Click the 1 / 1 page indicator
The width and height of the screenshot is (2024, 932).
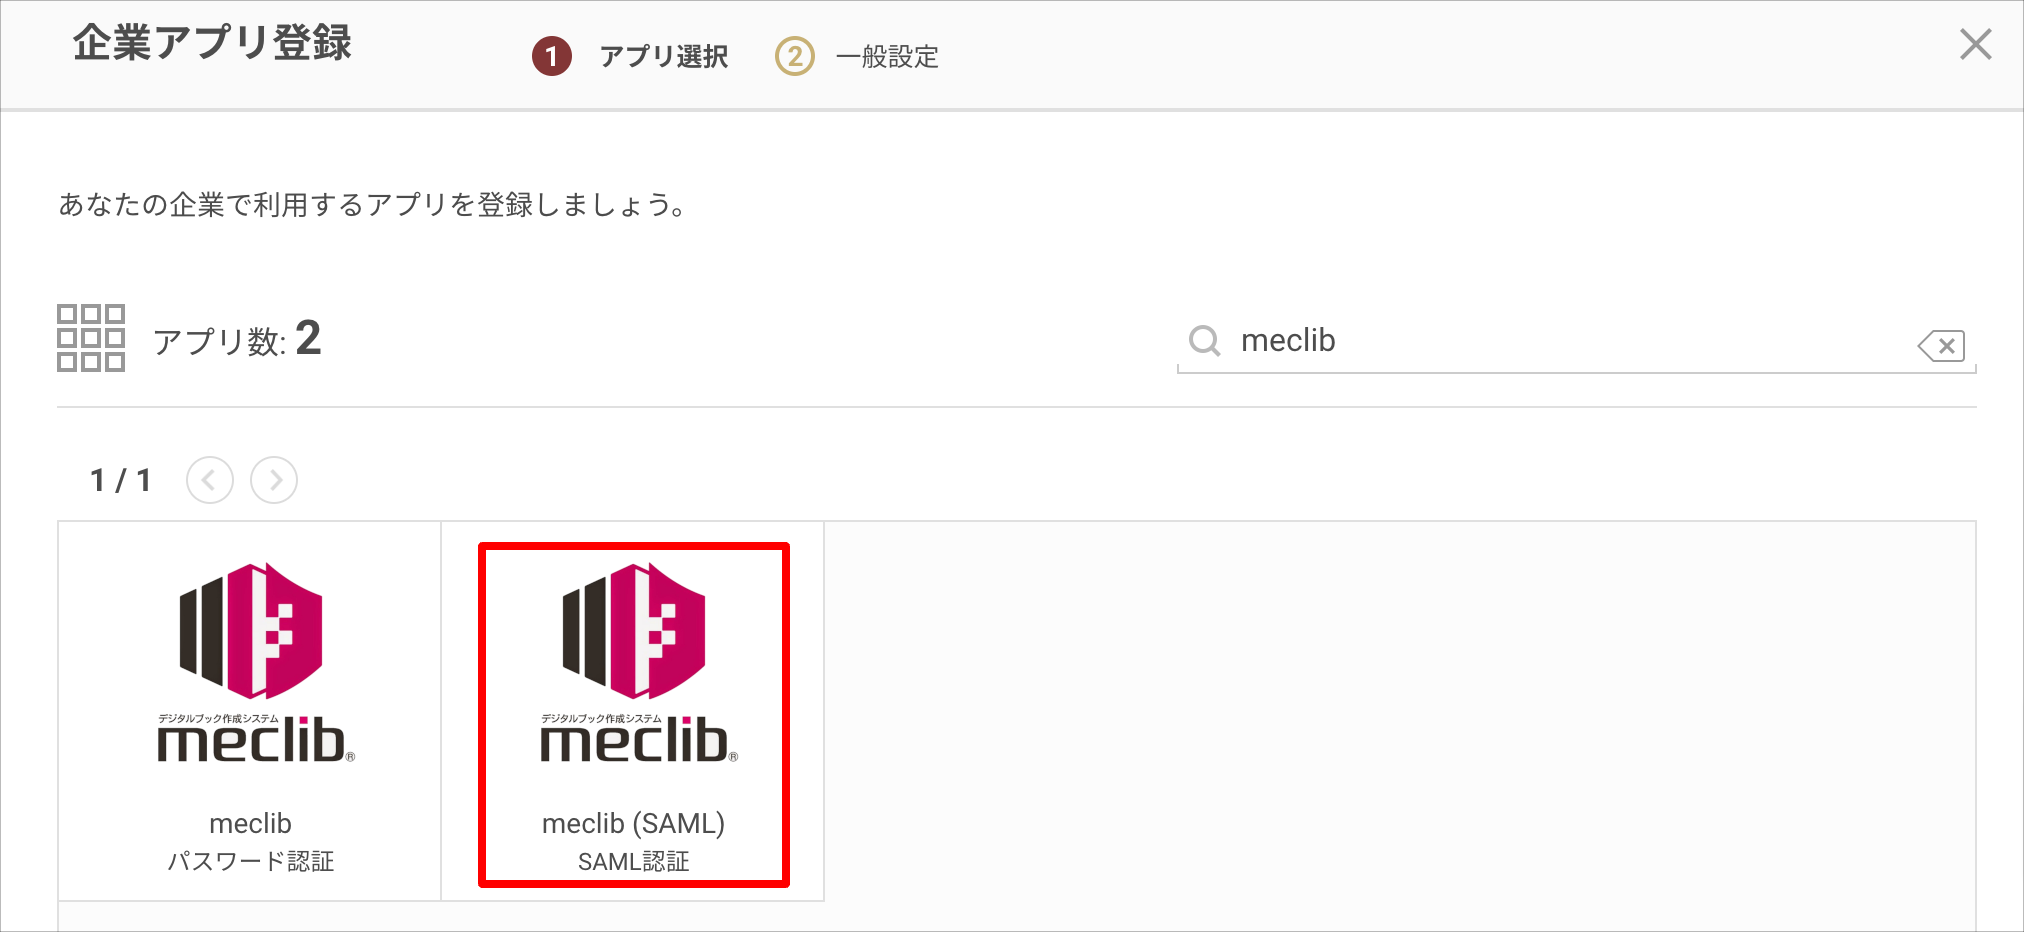point(121,480)
